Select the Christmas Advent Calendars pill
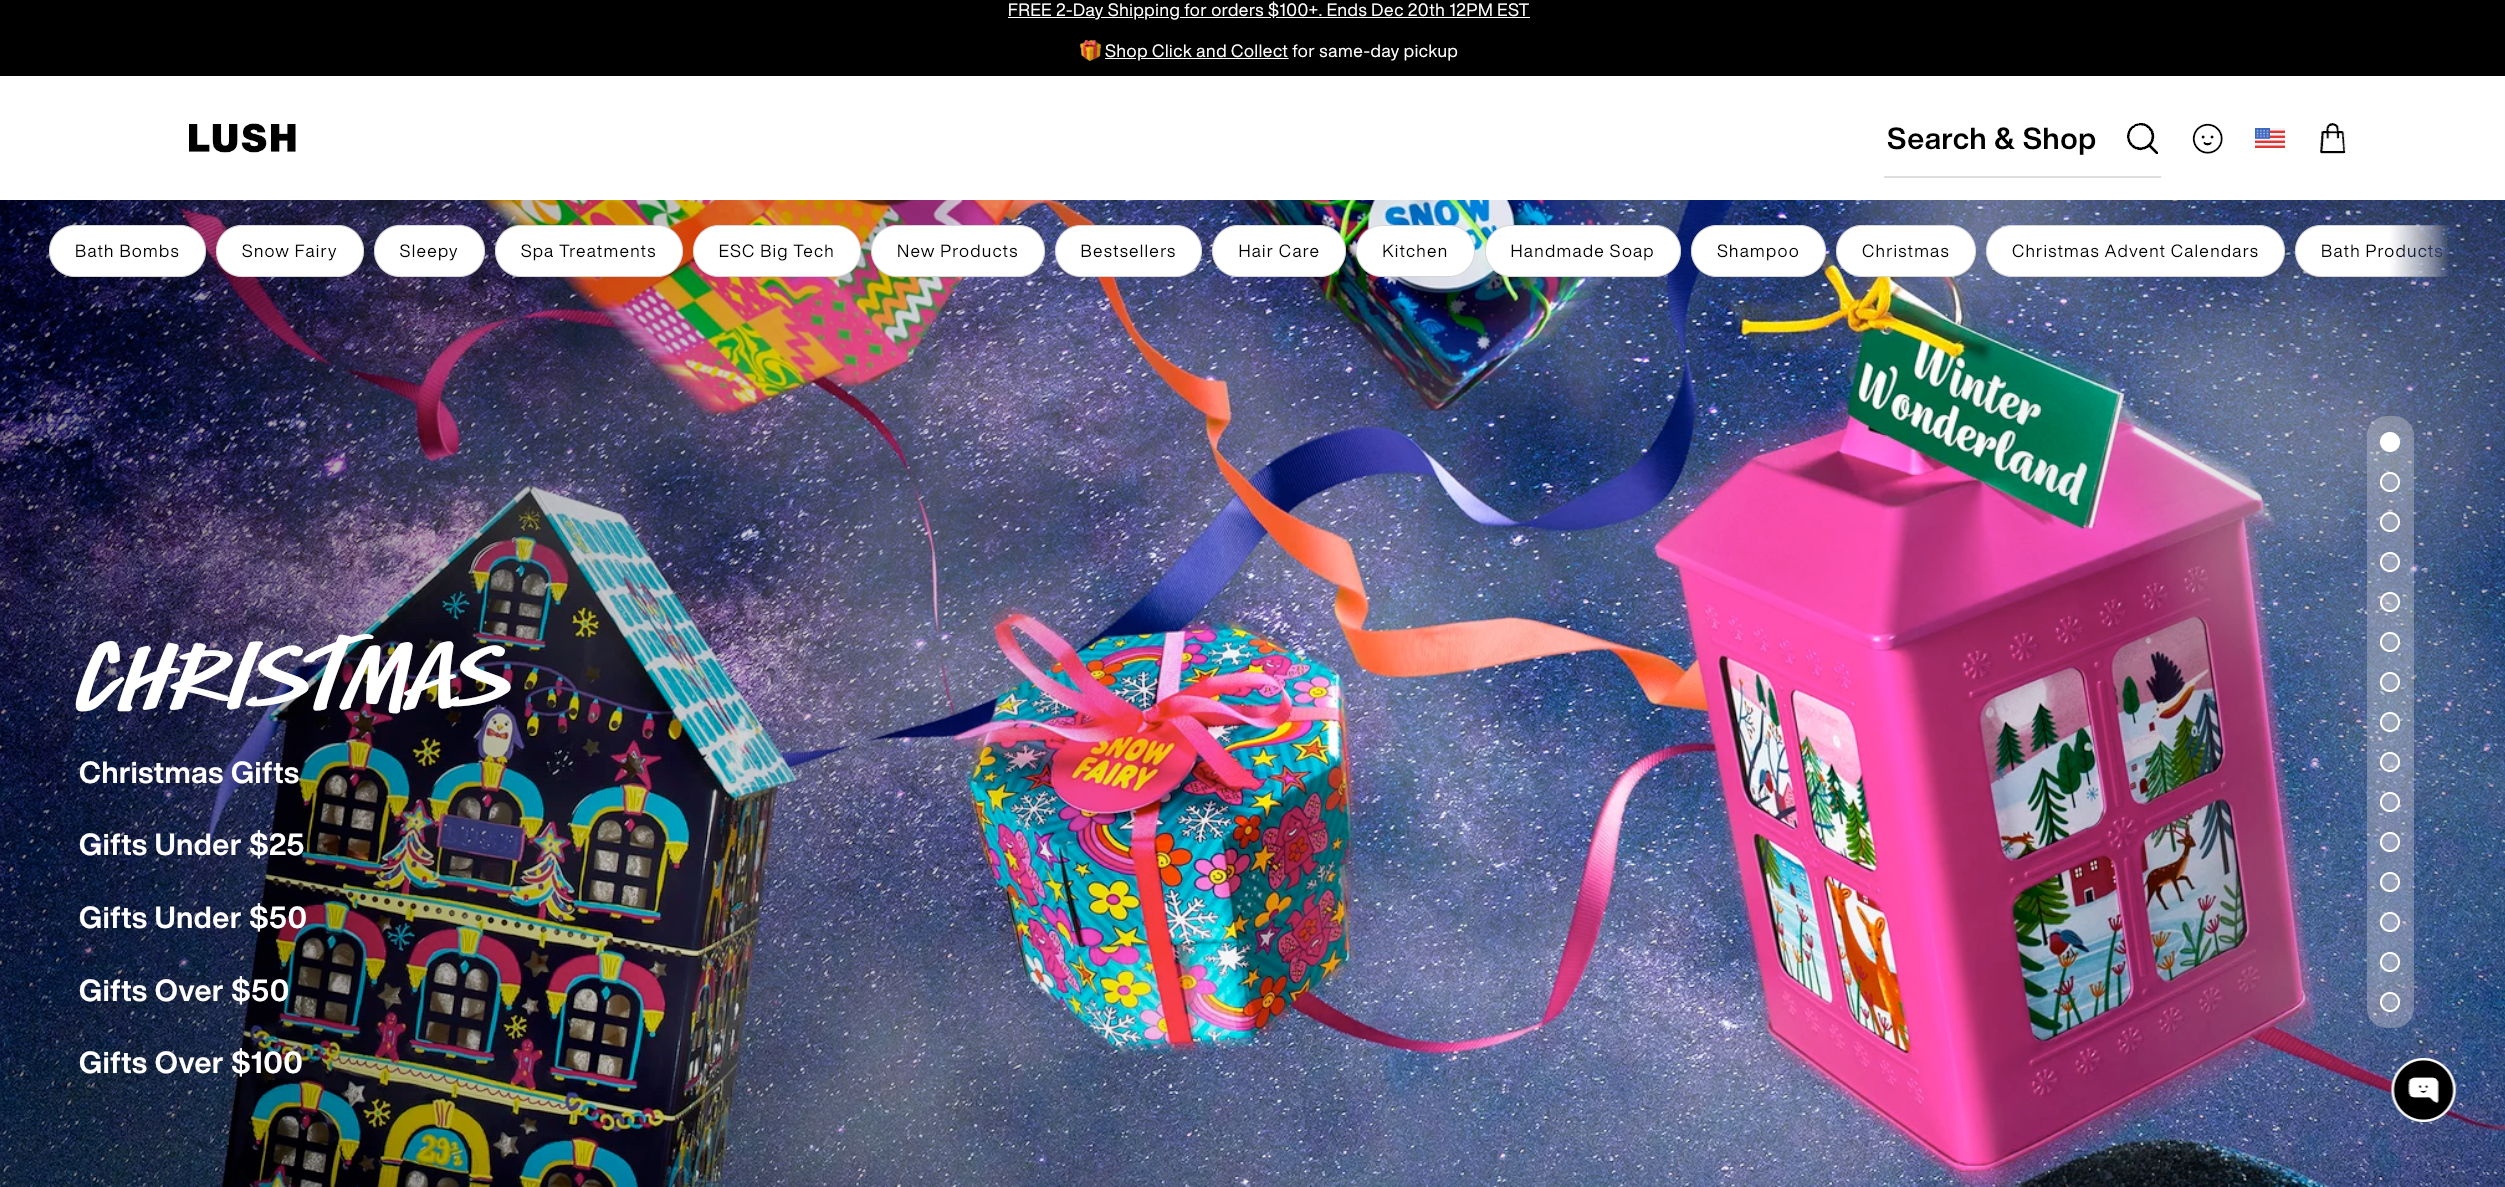Screen dimensions: 2505x1187 point(2134,251)
